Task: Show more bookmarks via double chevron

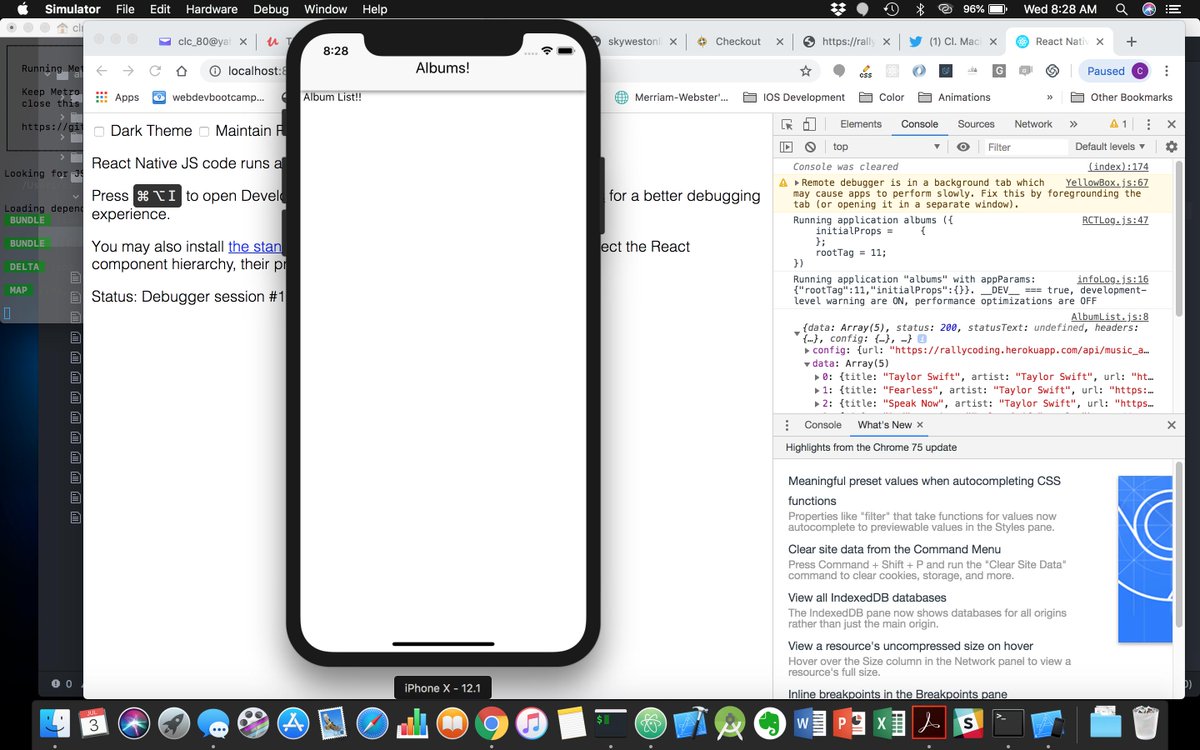Action: [x=1049, y=97]
